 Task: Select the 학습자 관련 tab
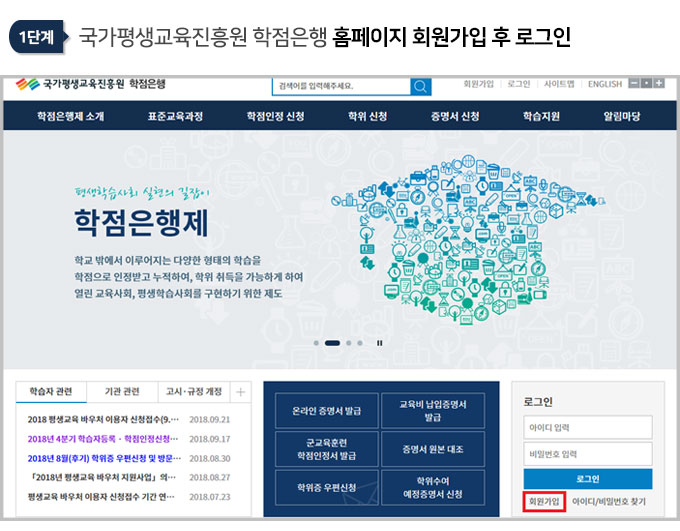click(51, 392)
